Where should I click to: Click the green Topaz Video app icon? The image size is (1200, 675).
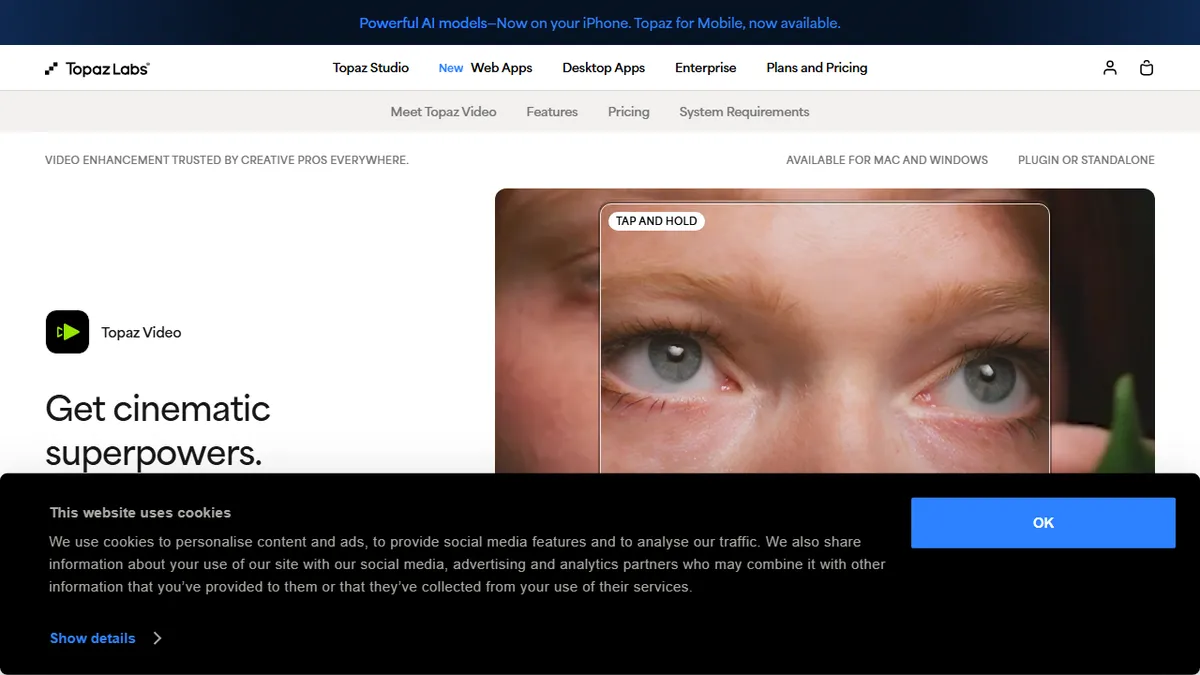67,332
